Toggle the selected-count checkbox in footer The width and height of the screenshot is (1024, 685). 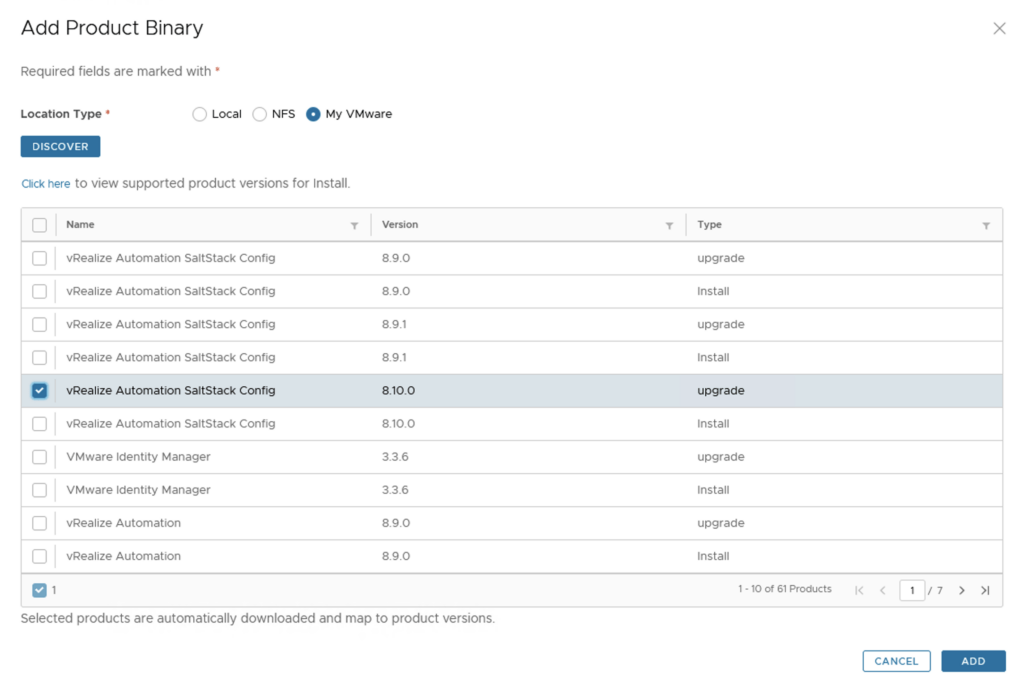tap(39, 590)
